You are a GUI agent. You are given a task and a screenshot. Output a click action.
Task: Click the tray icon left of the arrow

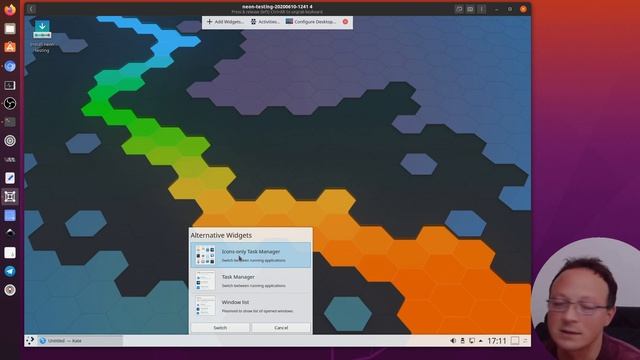(x=472, y=340)
